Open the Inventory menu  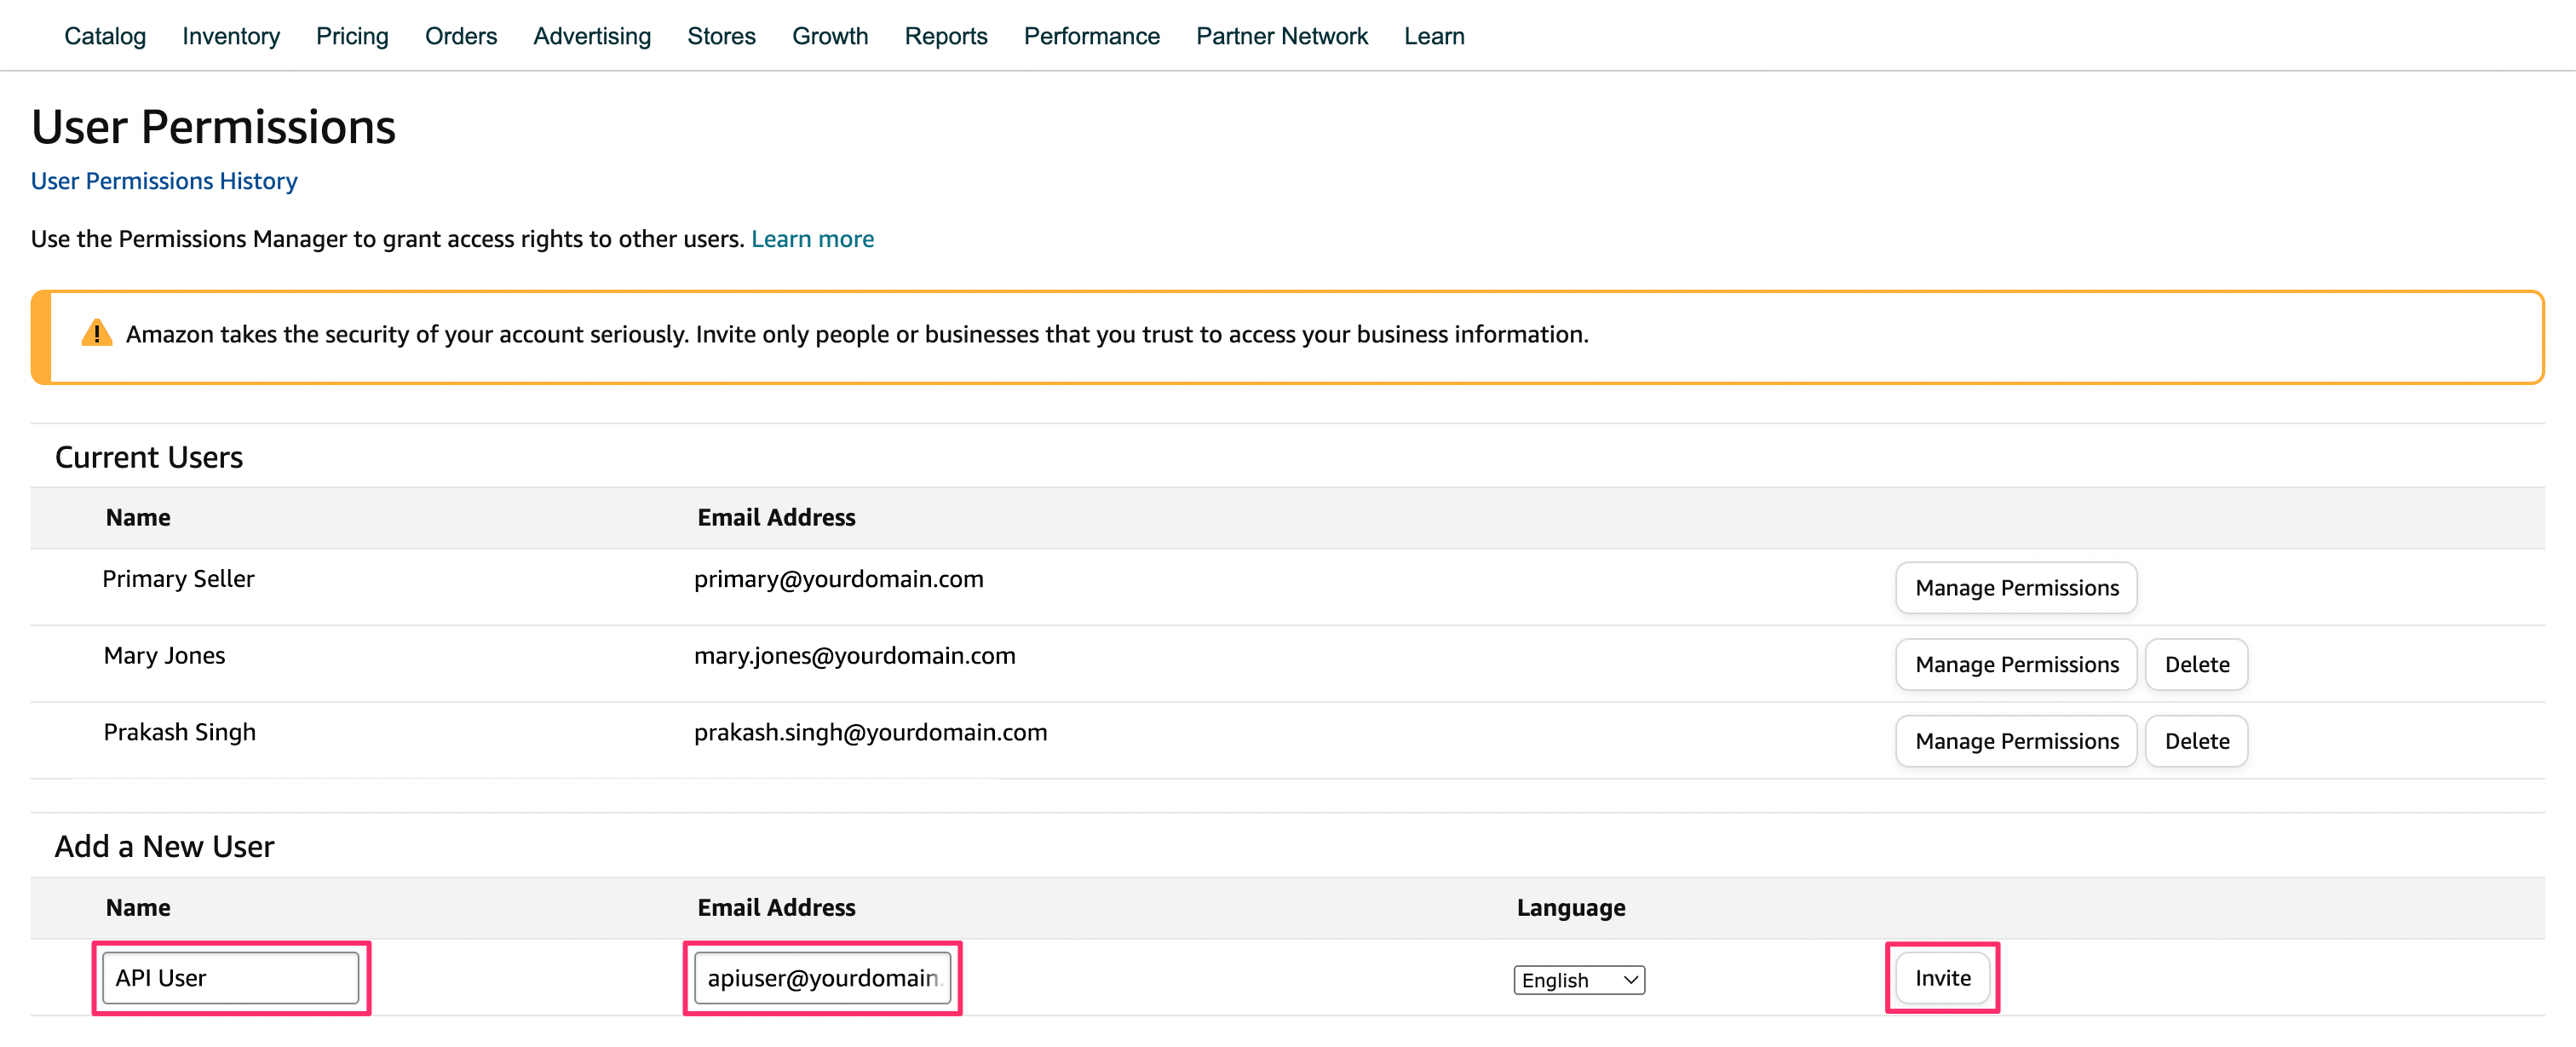[231, 36]
